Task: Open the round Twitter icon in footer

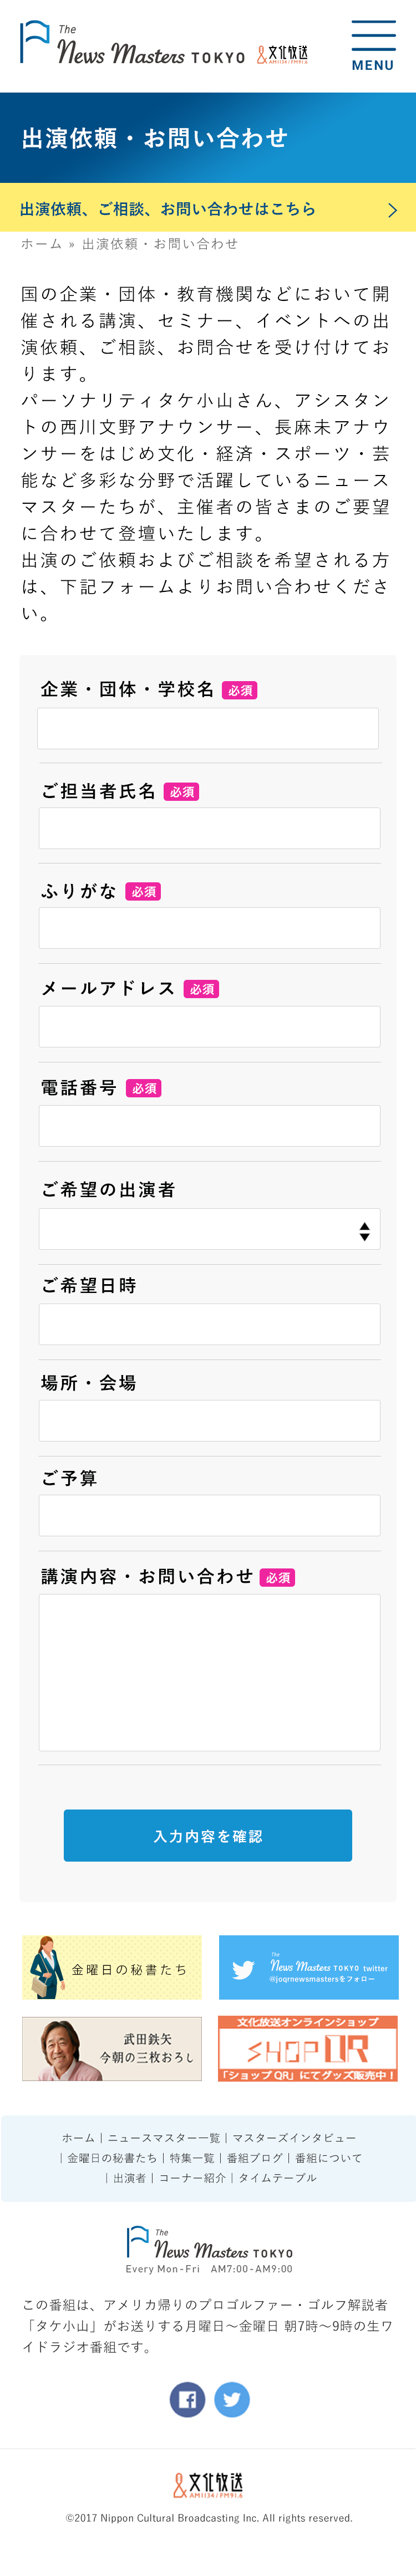Action: pos(232,2399)
